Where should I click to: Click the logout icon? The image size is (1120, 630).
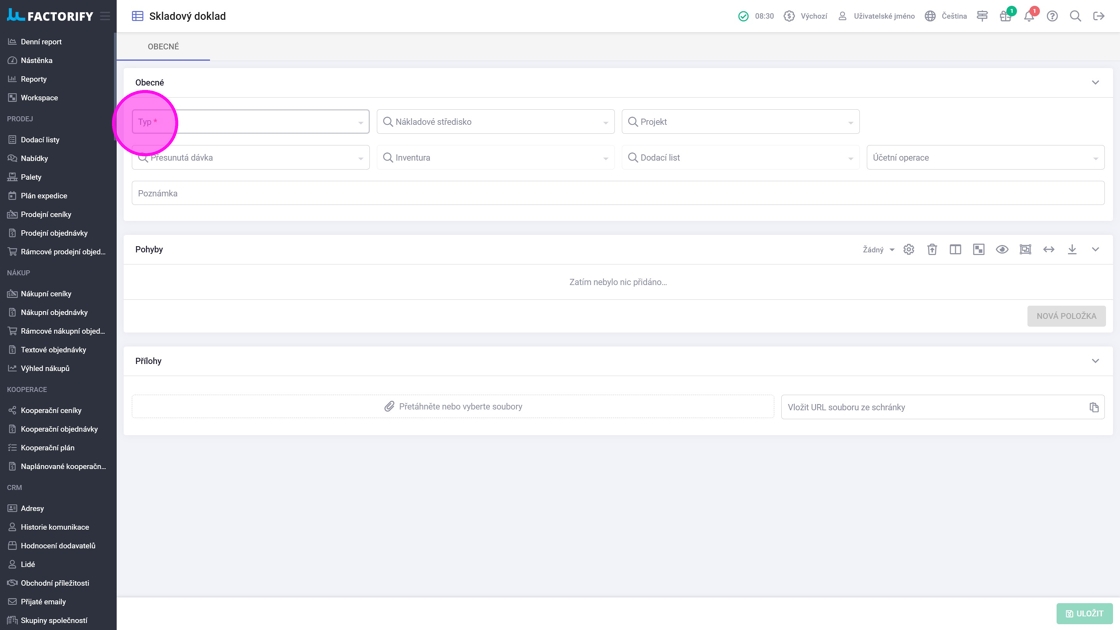point(1099,16)
